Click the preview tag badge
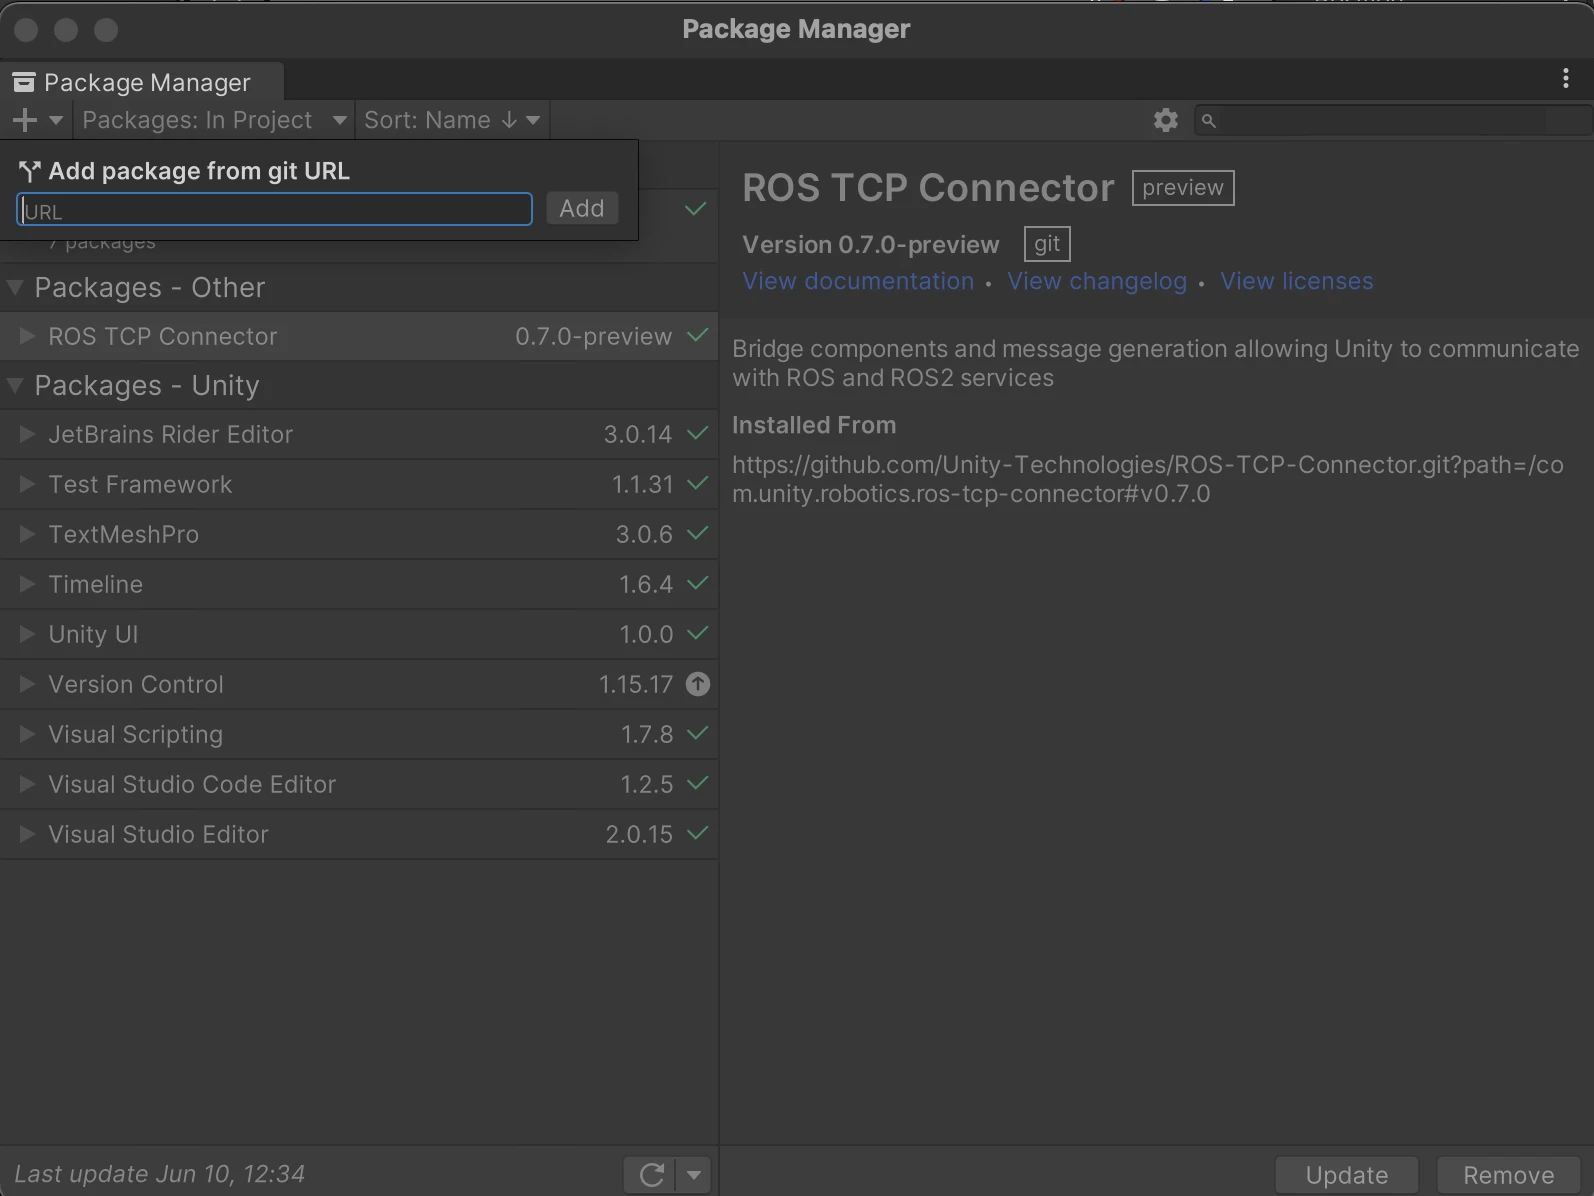Viewport: 1594px width, 1196px height. coord(1183,188)
